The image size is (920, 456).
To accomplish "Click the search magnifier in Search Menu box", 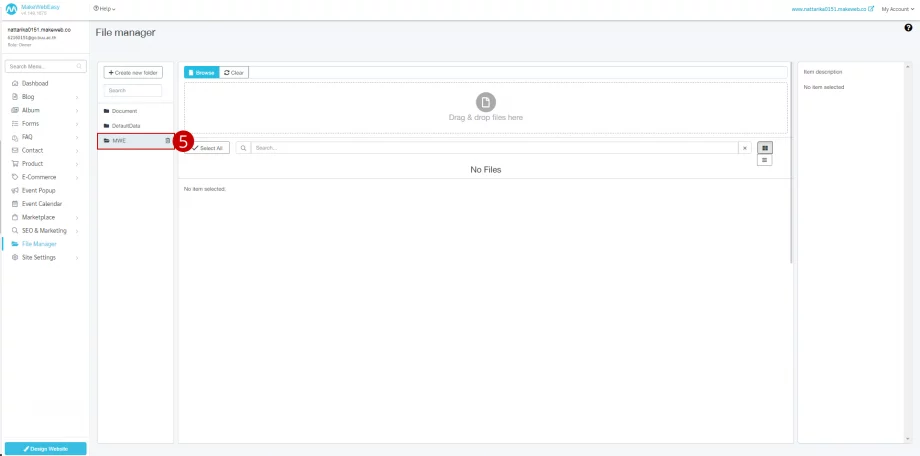I will tap(80, 66).
